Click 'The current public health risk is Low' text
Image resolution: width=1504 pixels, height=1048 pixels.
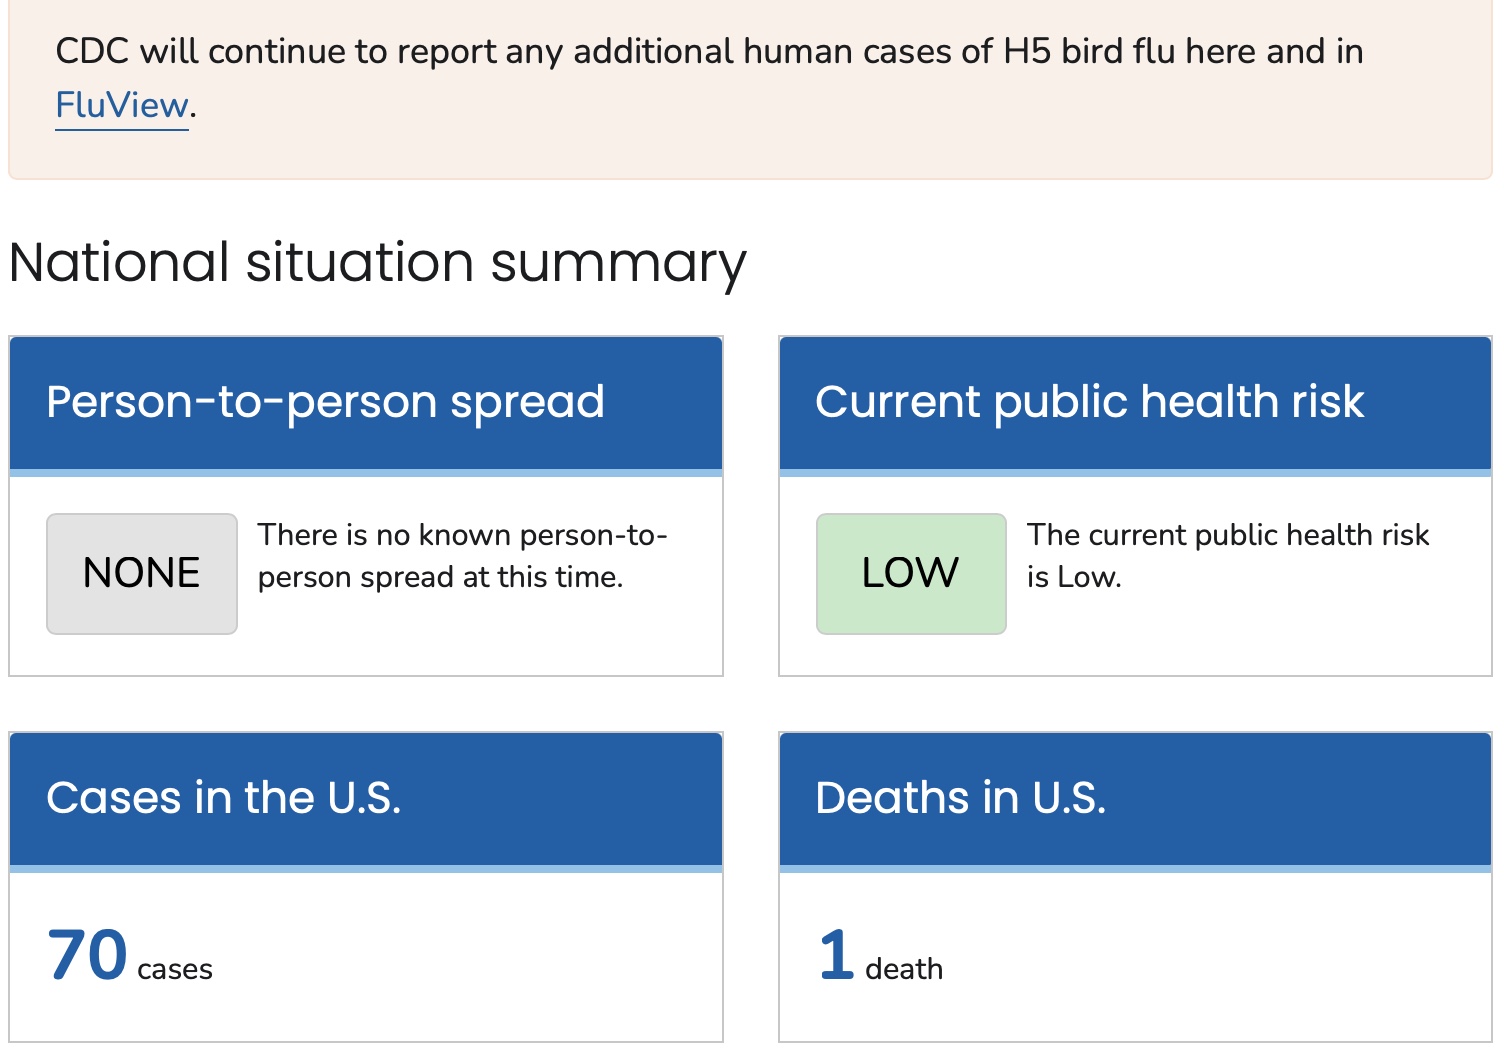tap(1227, 556)
